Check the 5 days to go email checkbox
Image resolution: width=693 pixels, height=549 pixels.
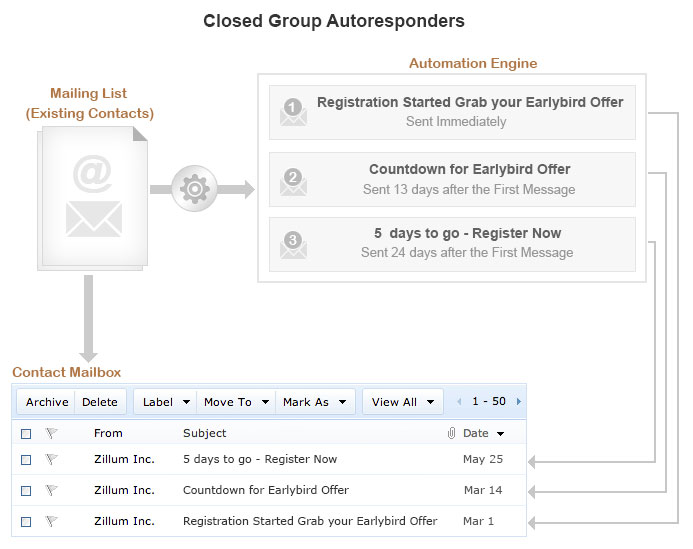point(26,460)
